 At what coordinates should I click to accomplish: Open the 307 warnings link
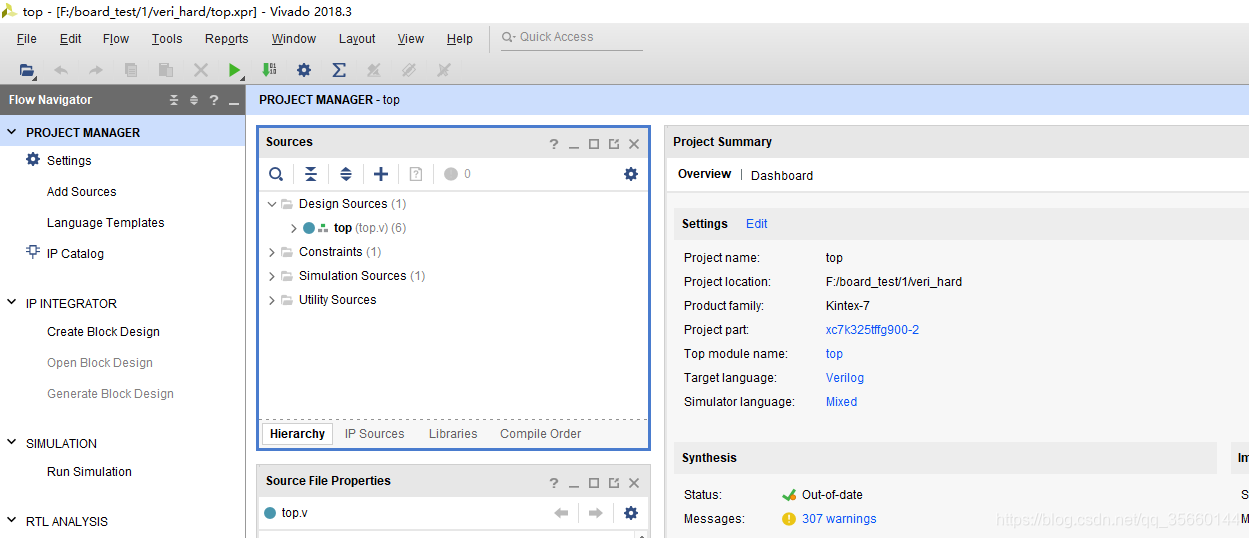point(839,519)
